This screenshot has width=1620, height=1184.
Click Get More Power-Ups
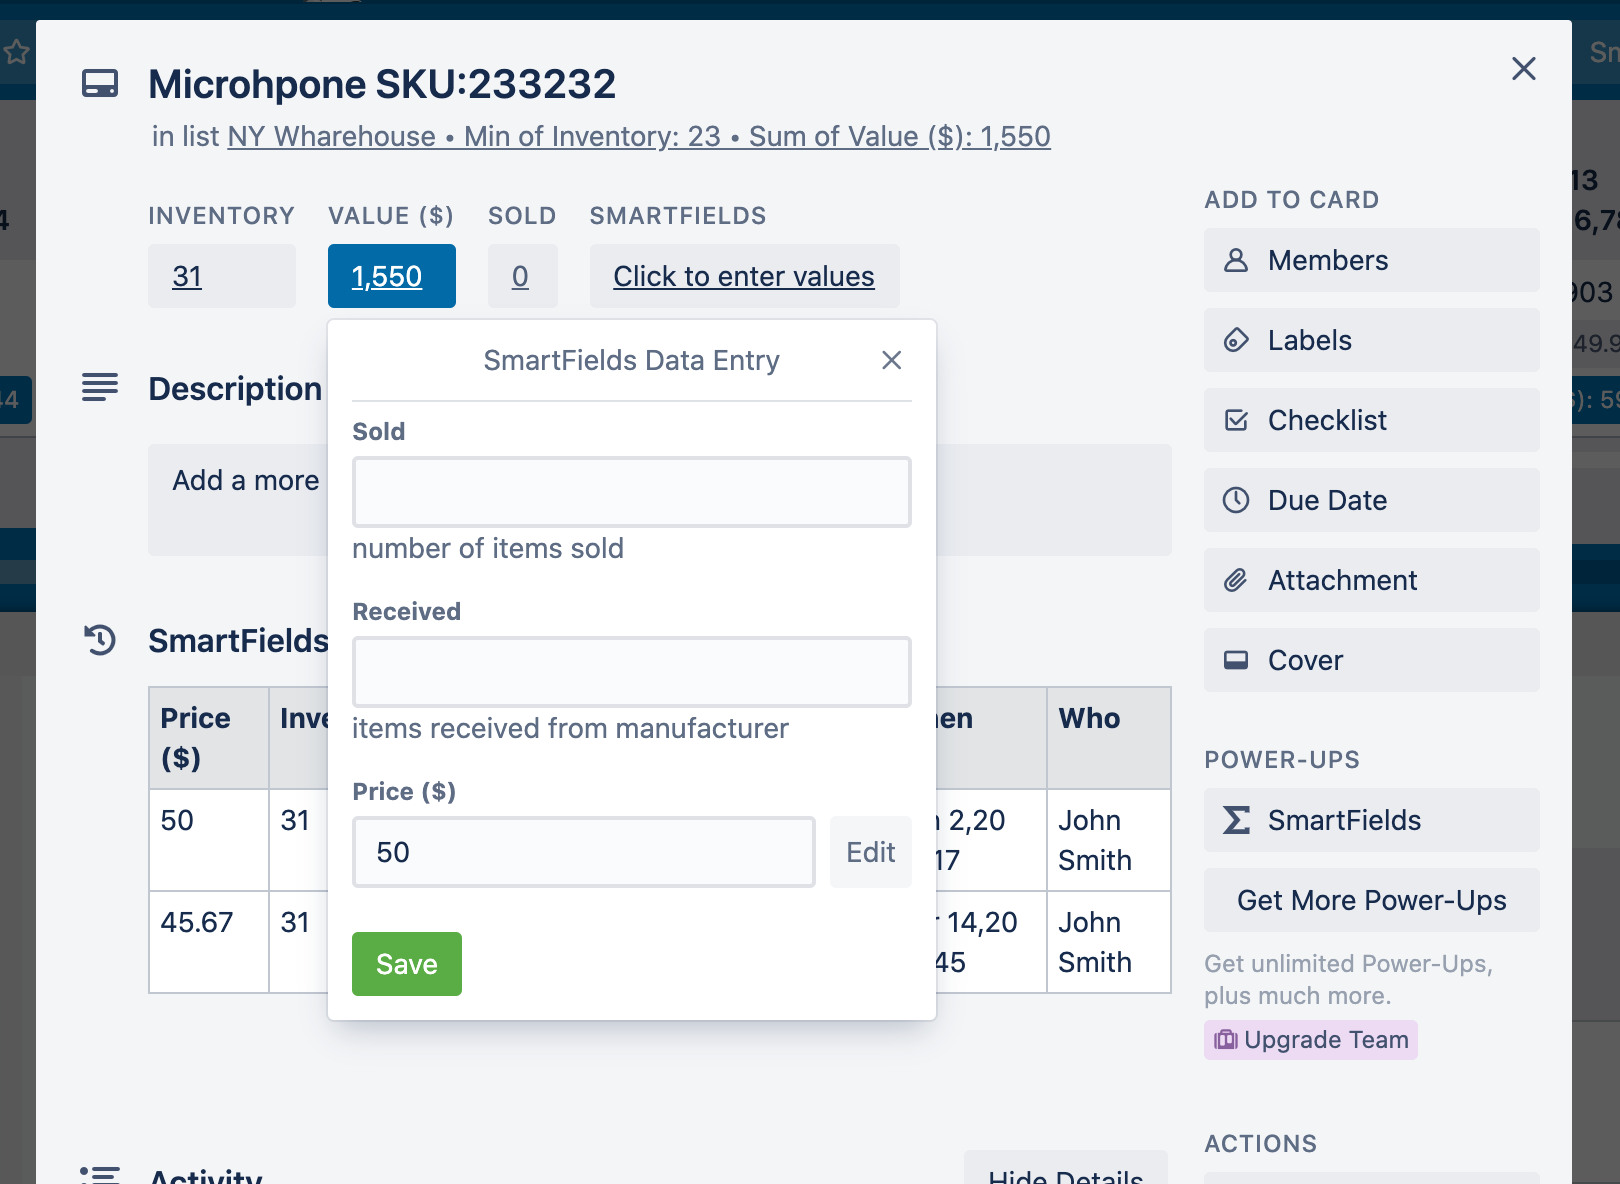1371,900
